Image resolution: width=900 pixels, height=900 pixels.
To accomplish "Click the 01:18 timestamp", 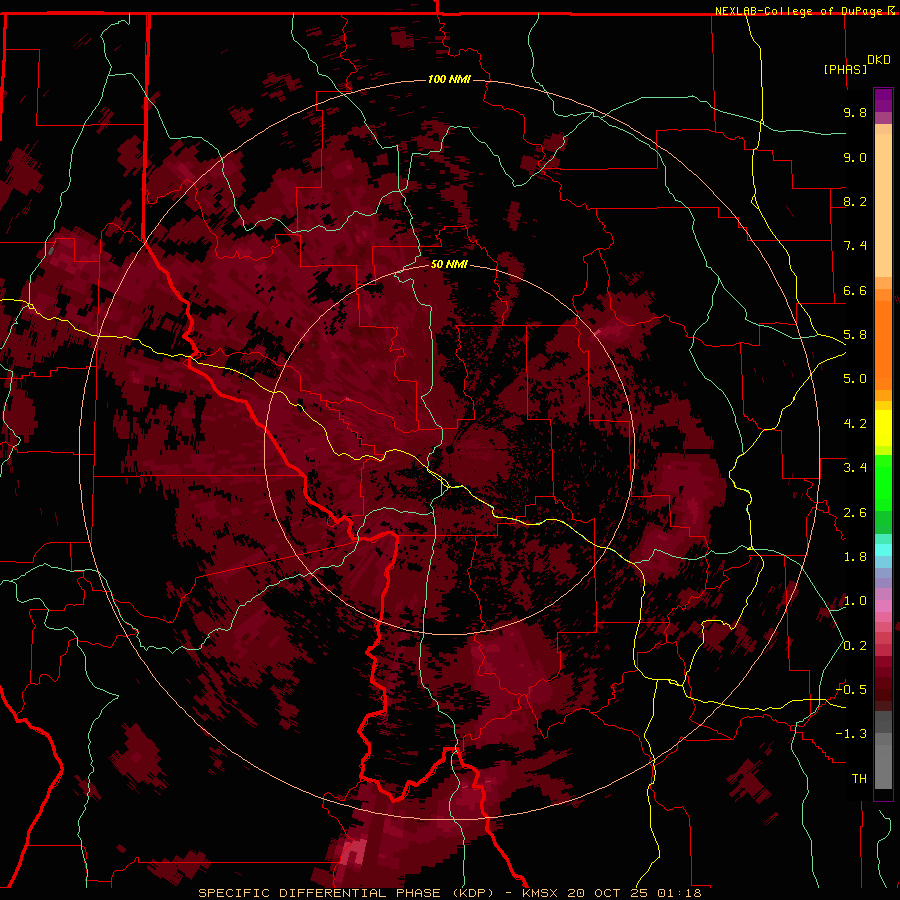I will pos(680,893).
